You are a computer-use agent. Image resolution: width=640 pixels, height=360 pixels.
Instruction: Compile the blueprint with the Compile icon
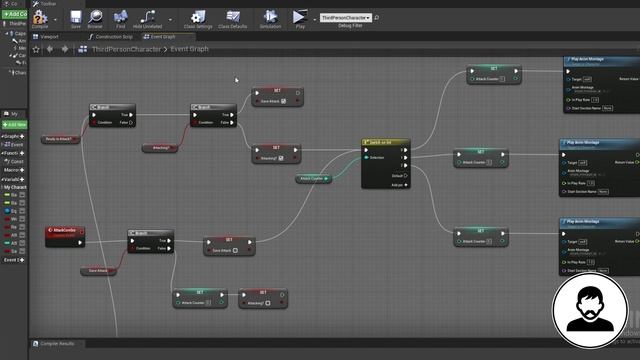pyautogui.click(x=40, y=18)
